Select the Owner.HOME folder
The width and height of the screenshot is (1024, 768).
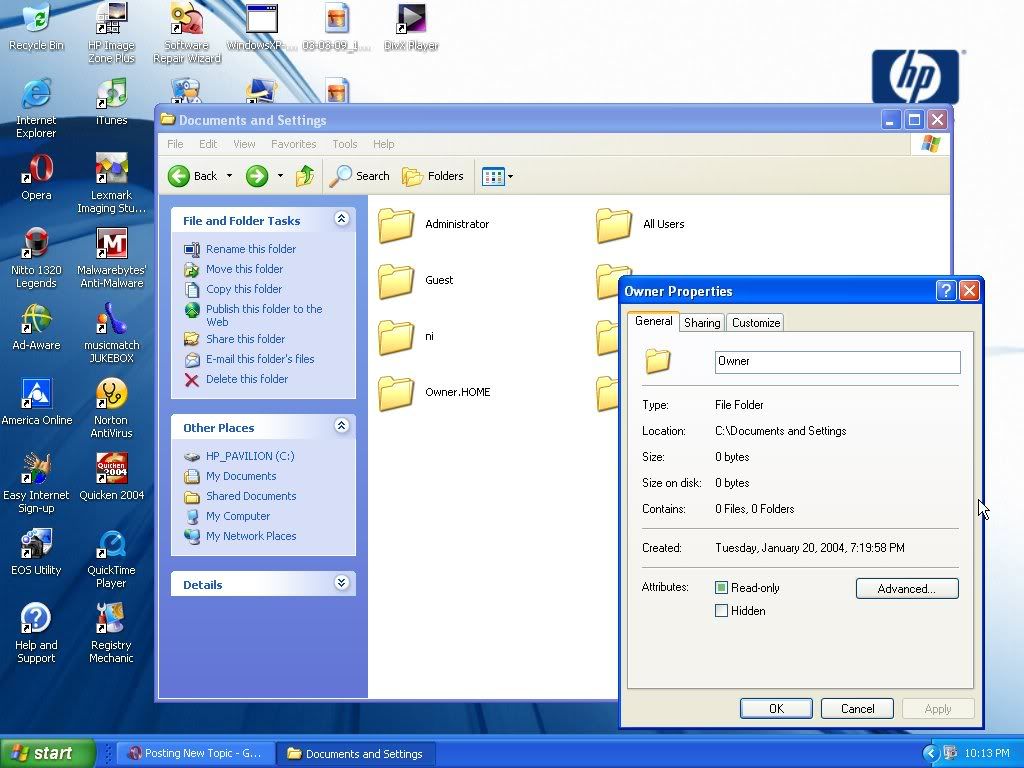(434, 392)
